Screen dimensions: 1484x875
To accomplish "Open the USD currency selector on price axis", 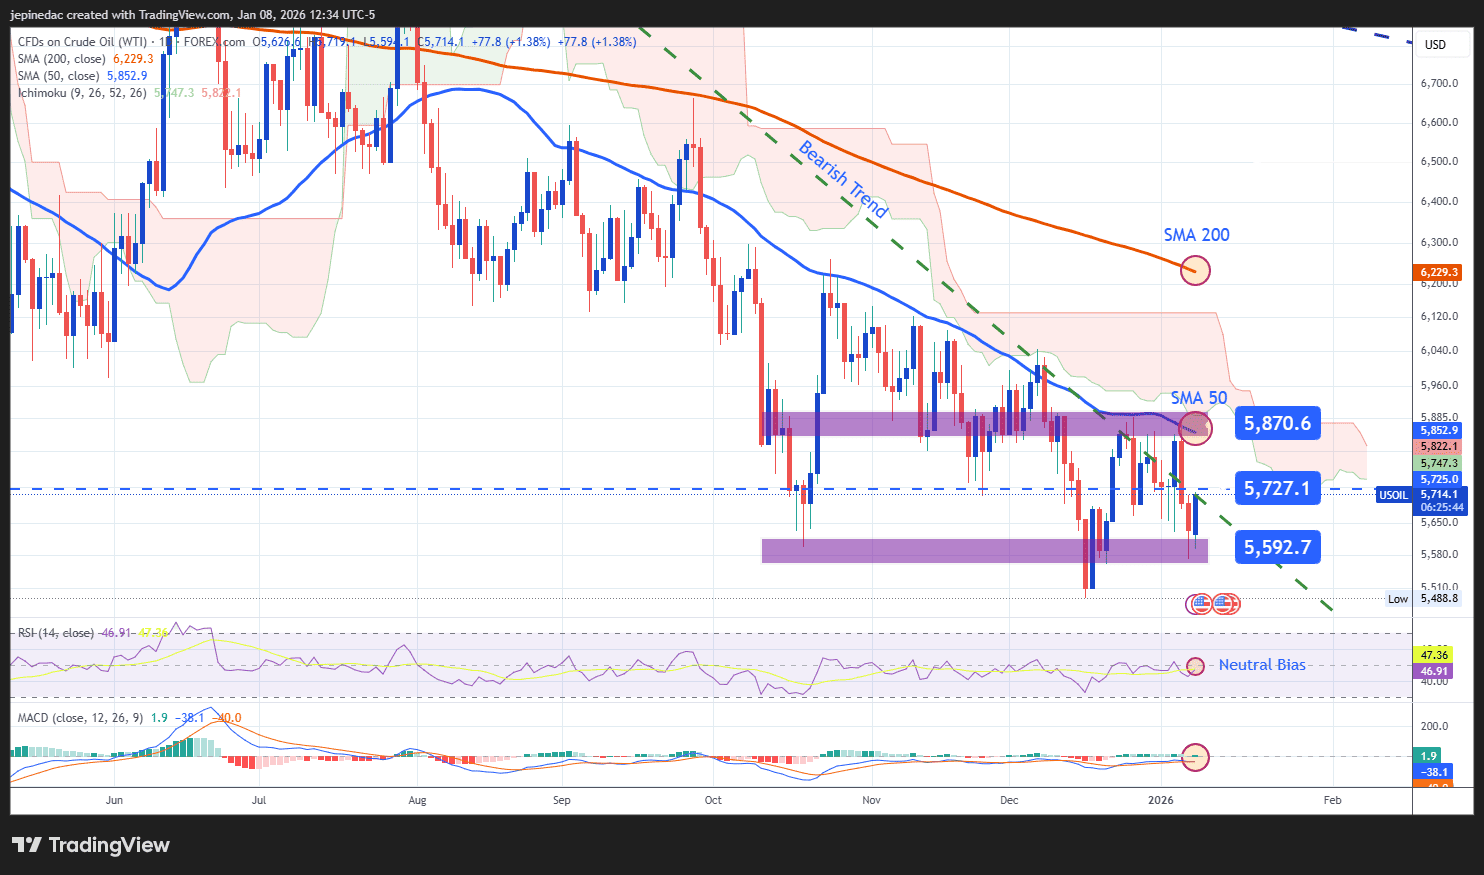I will [1435, 44].
